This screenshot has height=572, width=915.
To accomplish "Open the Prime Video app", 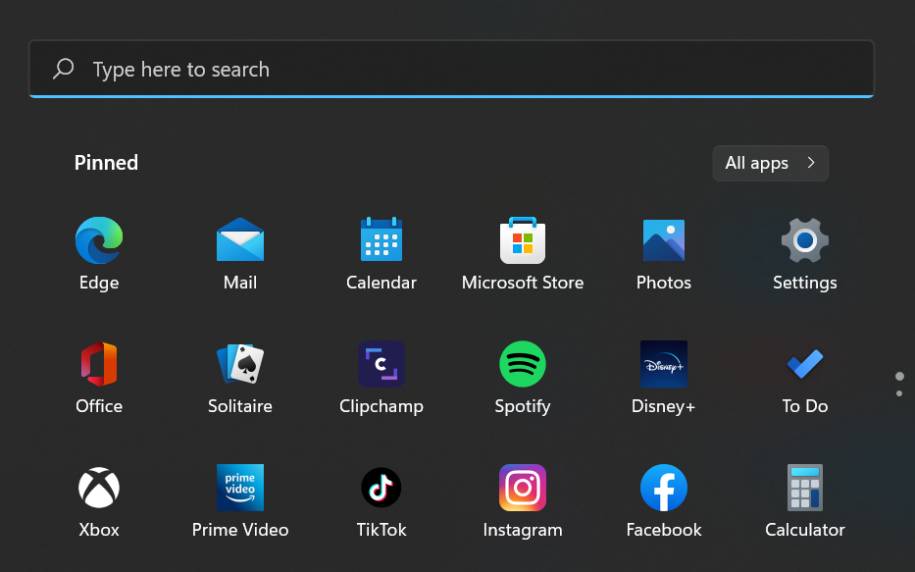I will click(240, 487).
